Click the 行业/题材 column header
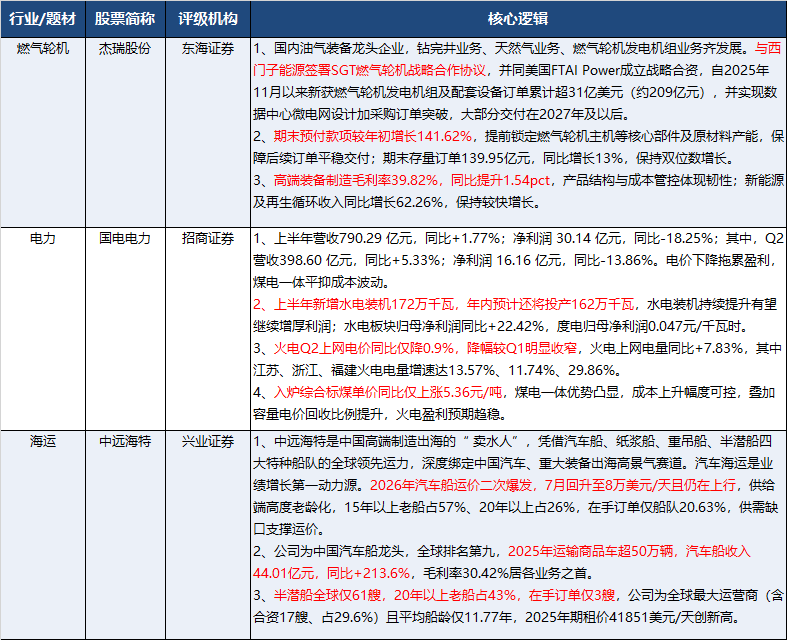Screen dimensions: 787x640 [43, 19]
